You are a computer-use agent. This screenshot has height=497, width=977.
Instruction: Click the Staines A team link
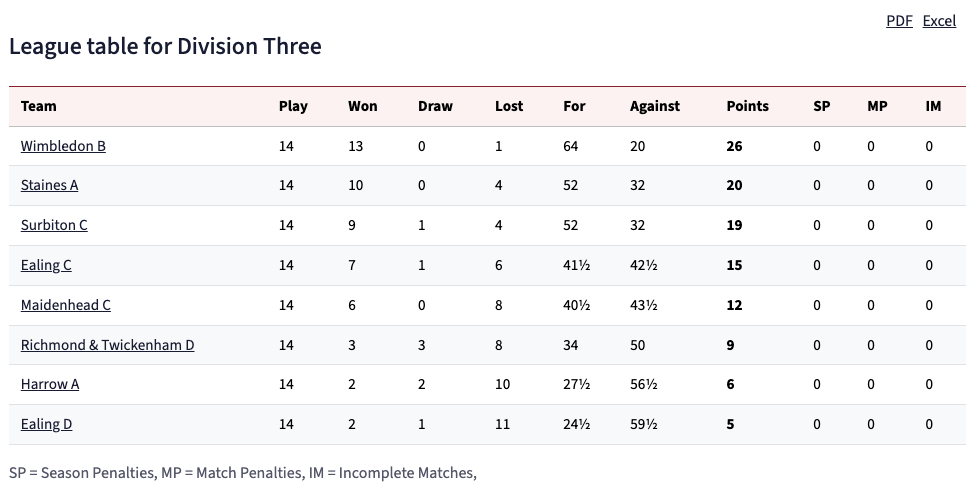[x=49, y=185]
